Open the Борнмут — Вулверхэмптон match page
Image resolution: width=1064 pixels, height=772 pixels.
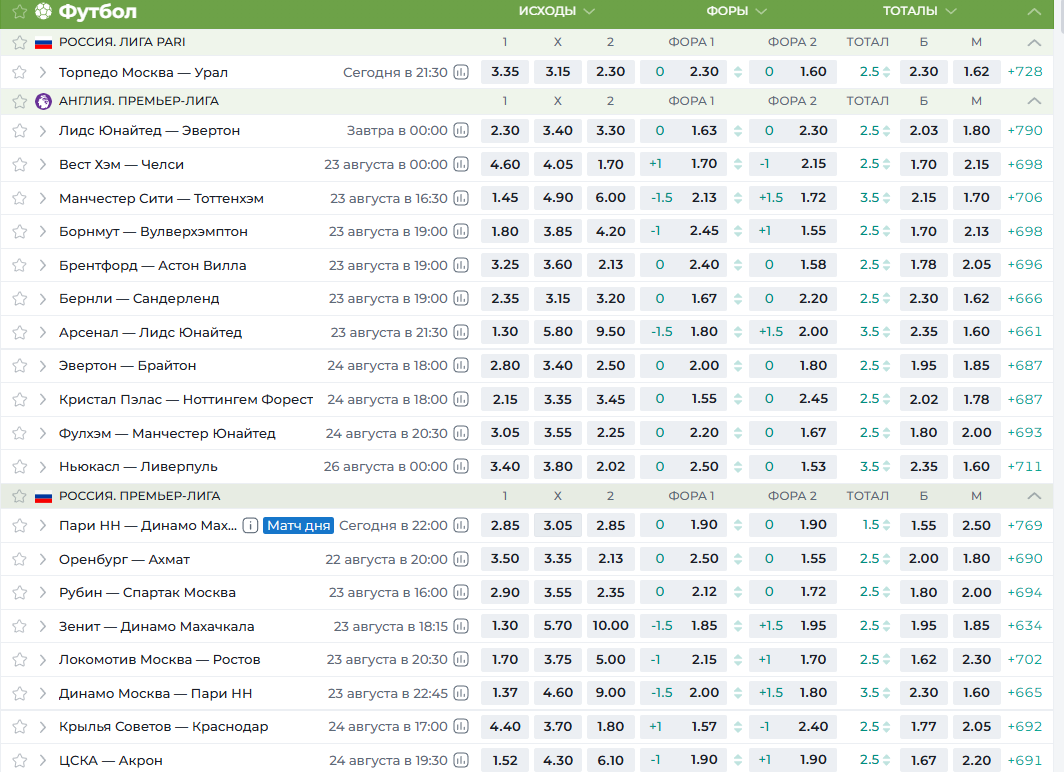point(153,231)
